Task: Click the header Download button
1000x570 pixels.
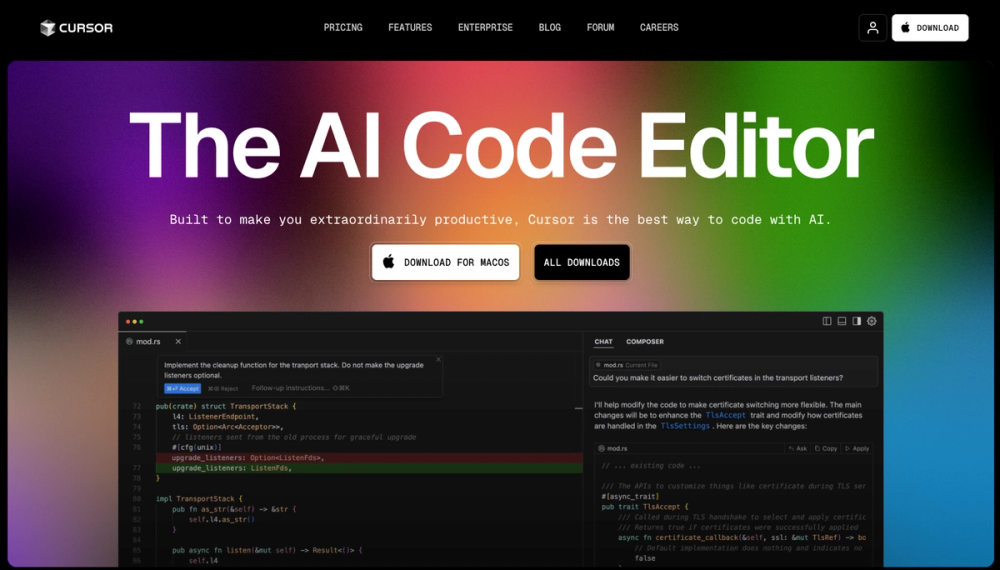Action: pos(930,28)
